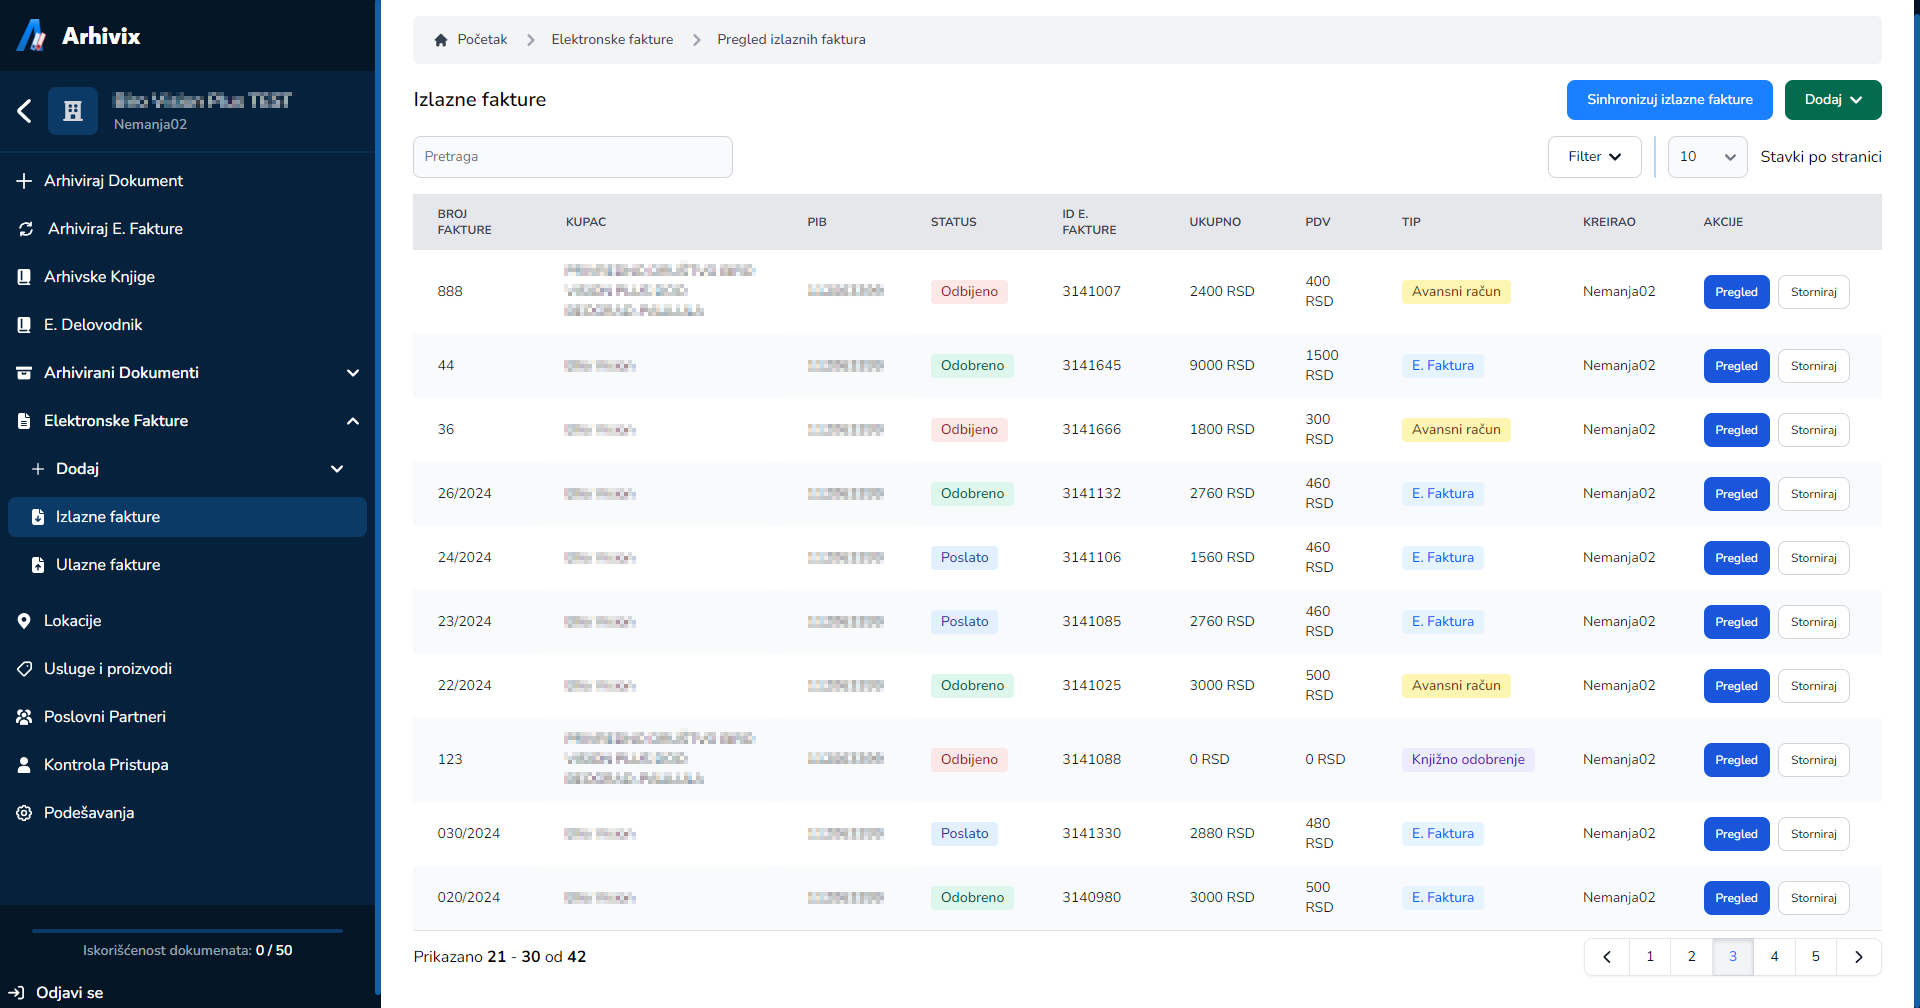Click Storniraj for invoice 26/2024
The height and width of the screenshot is (1008, 1920).
click(1813, 494)
